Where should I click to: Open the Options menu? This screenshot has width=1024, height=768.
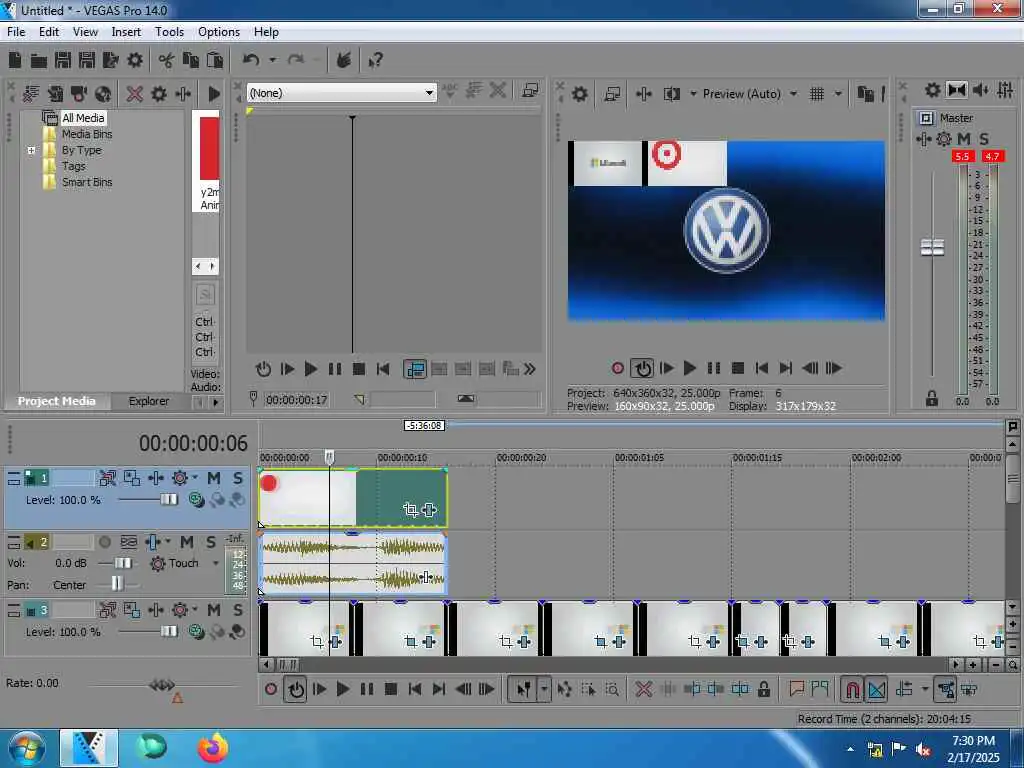click(x=219, y=31)
